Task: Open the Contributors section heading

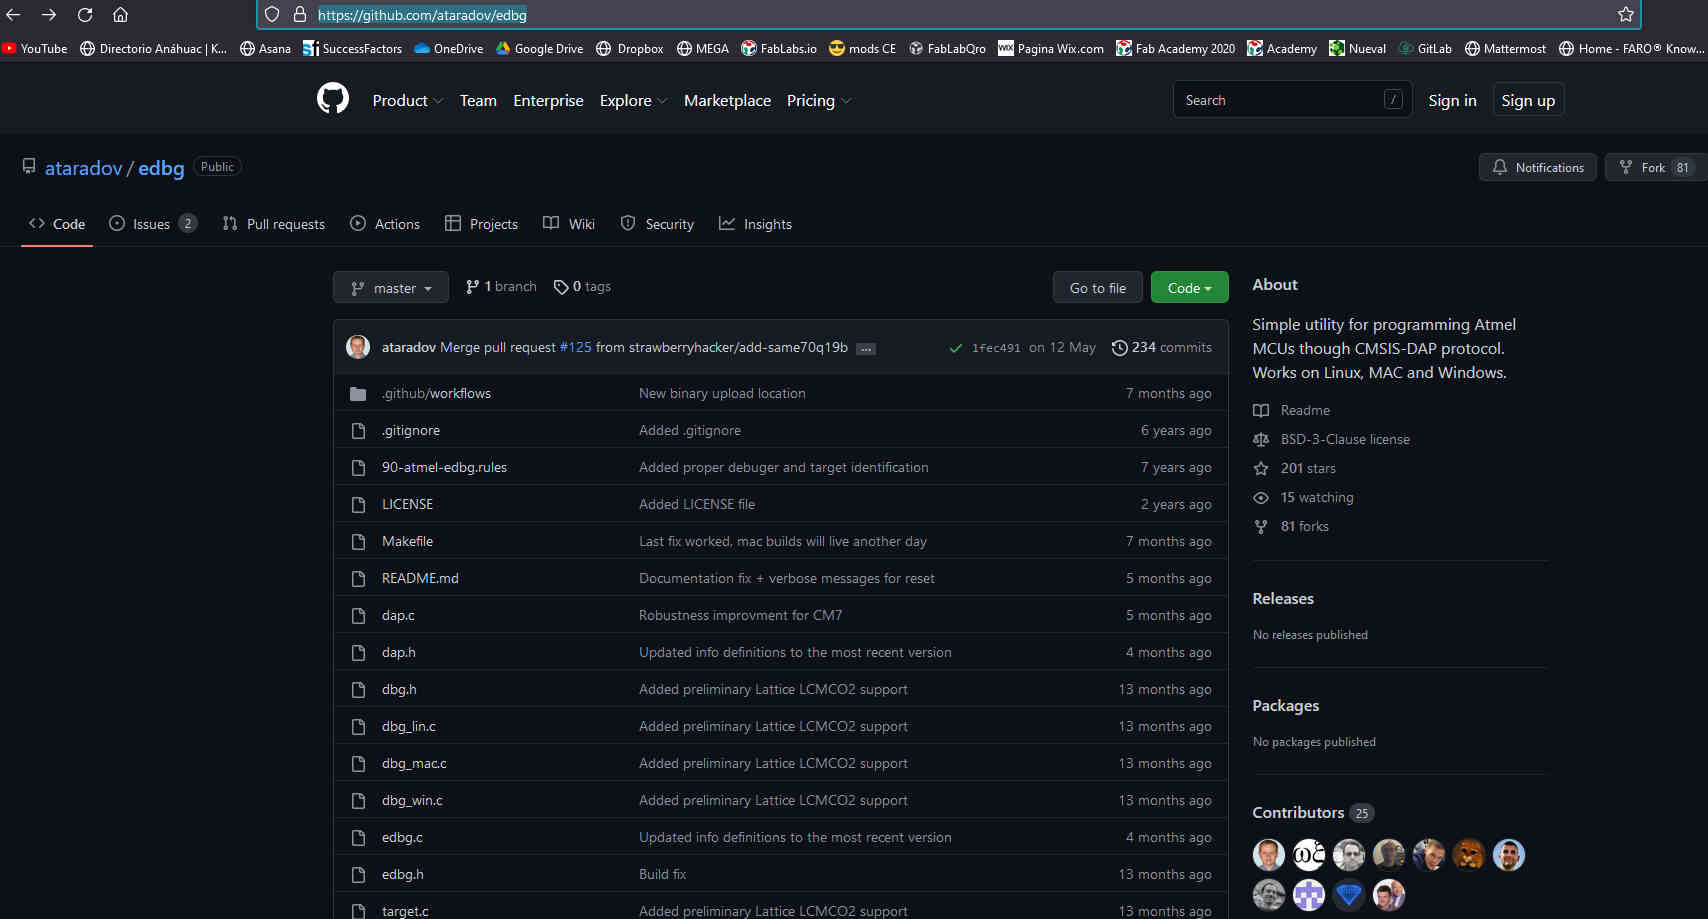Action: click(x=1298, y=813)
